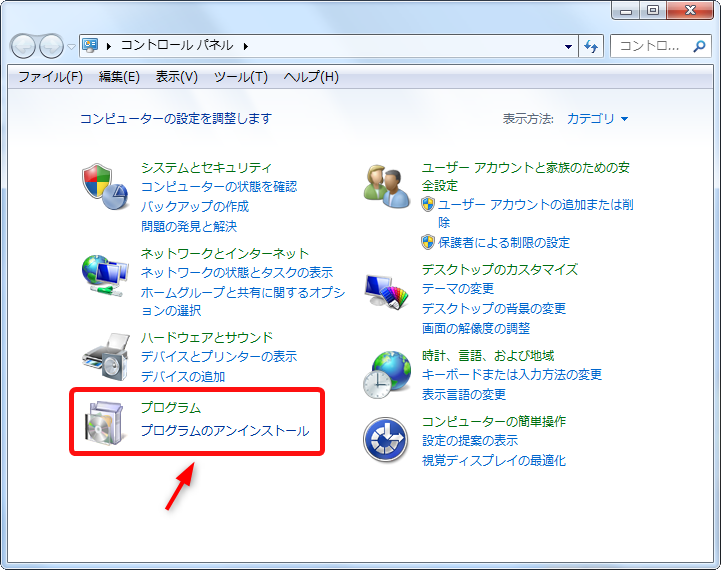Click バックアップの作成 link
721x570 pixels.
pos(195,206)
